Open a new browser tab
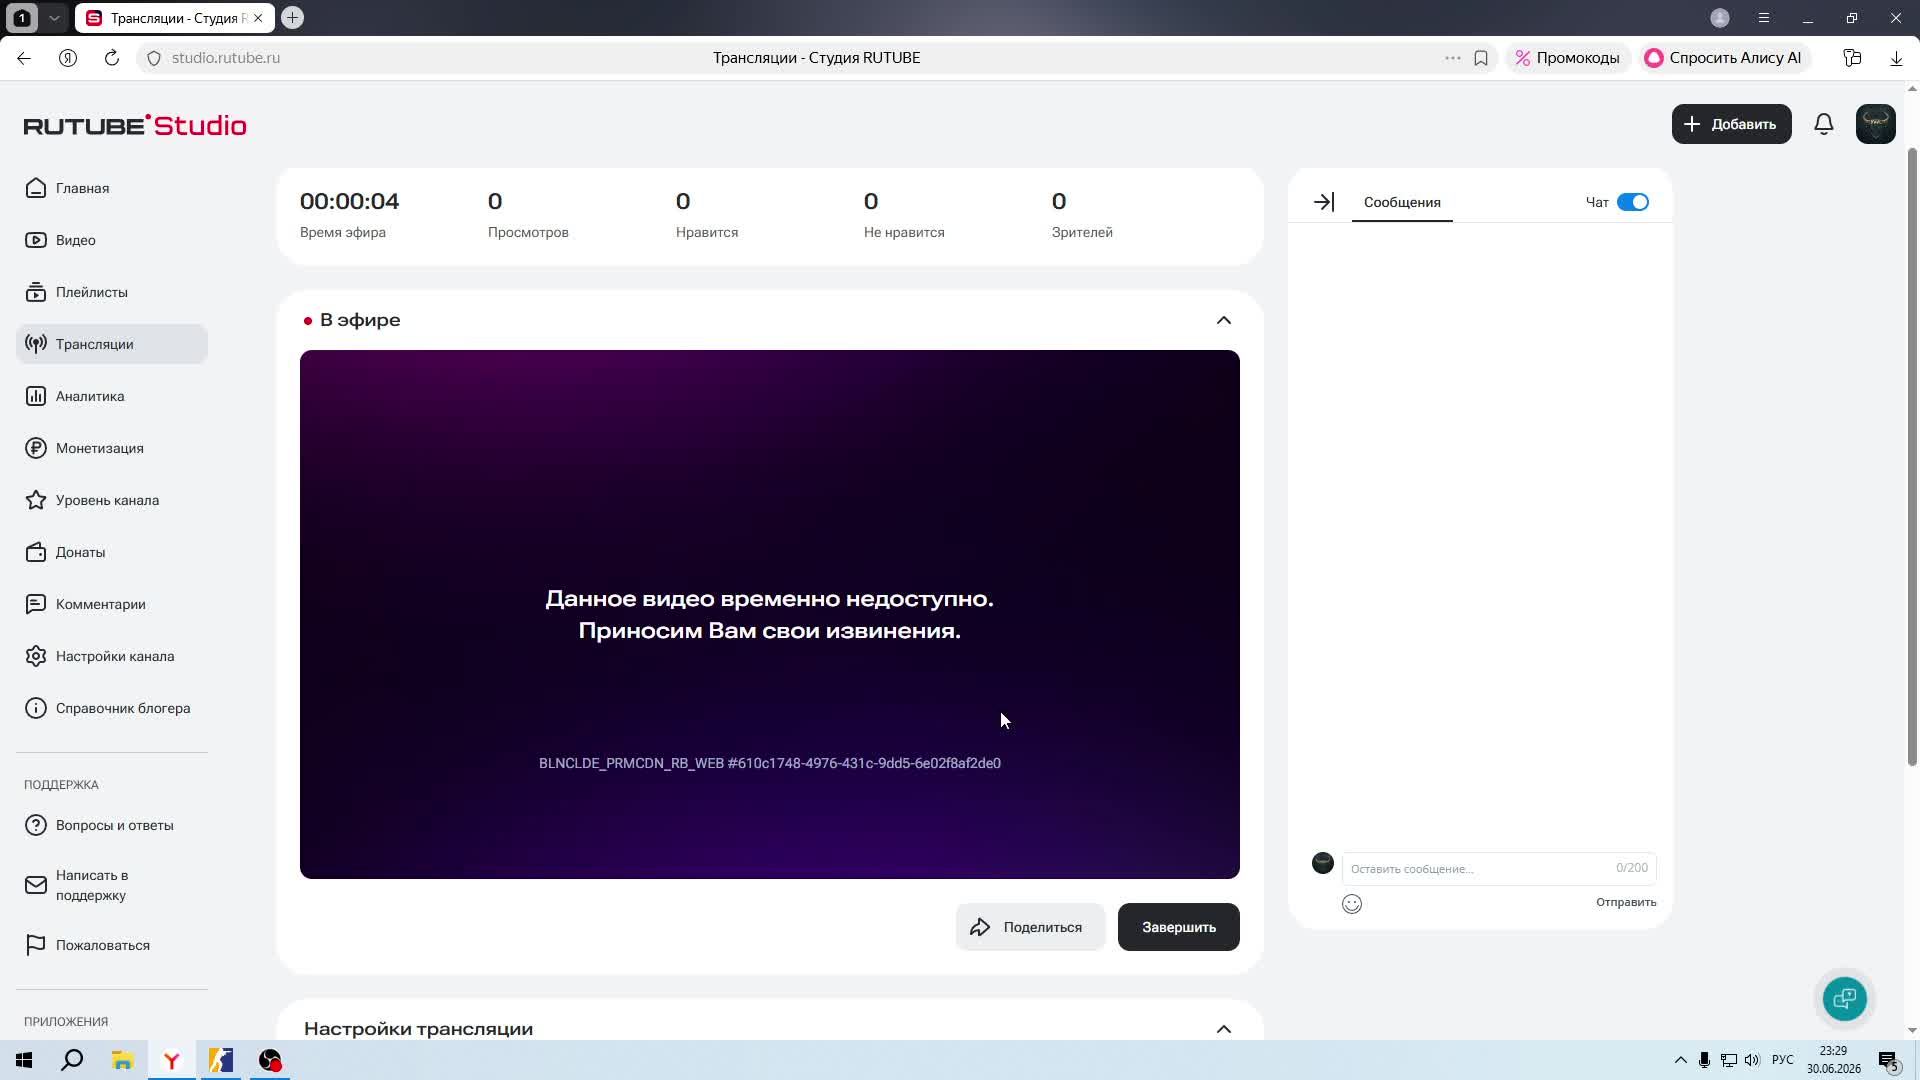 [x=292, y=17]
